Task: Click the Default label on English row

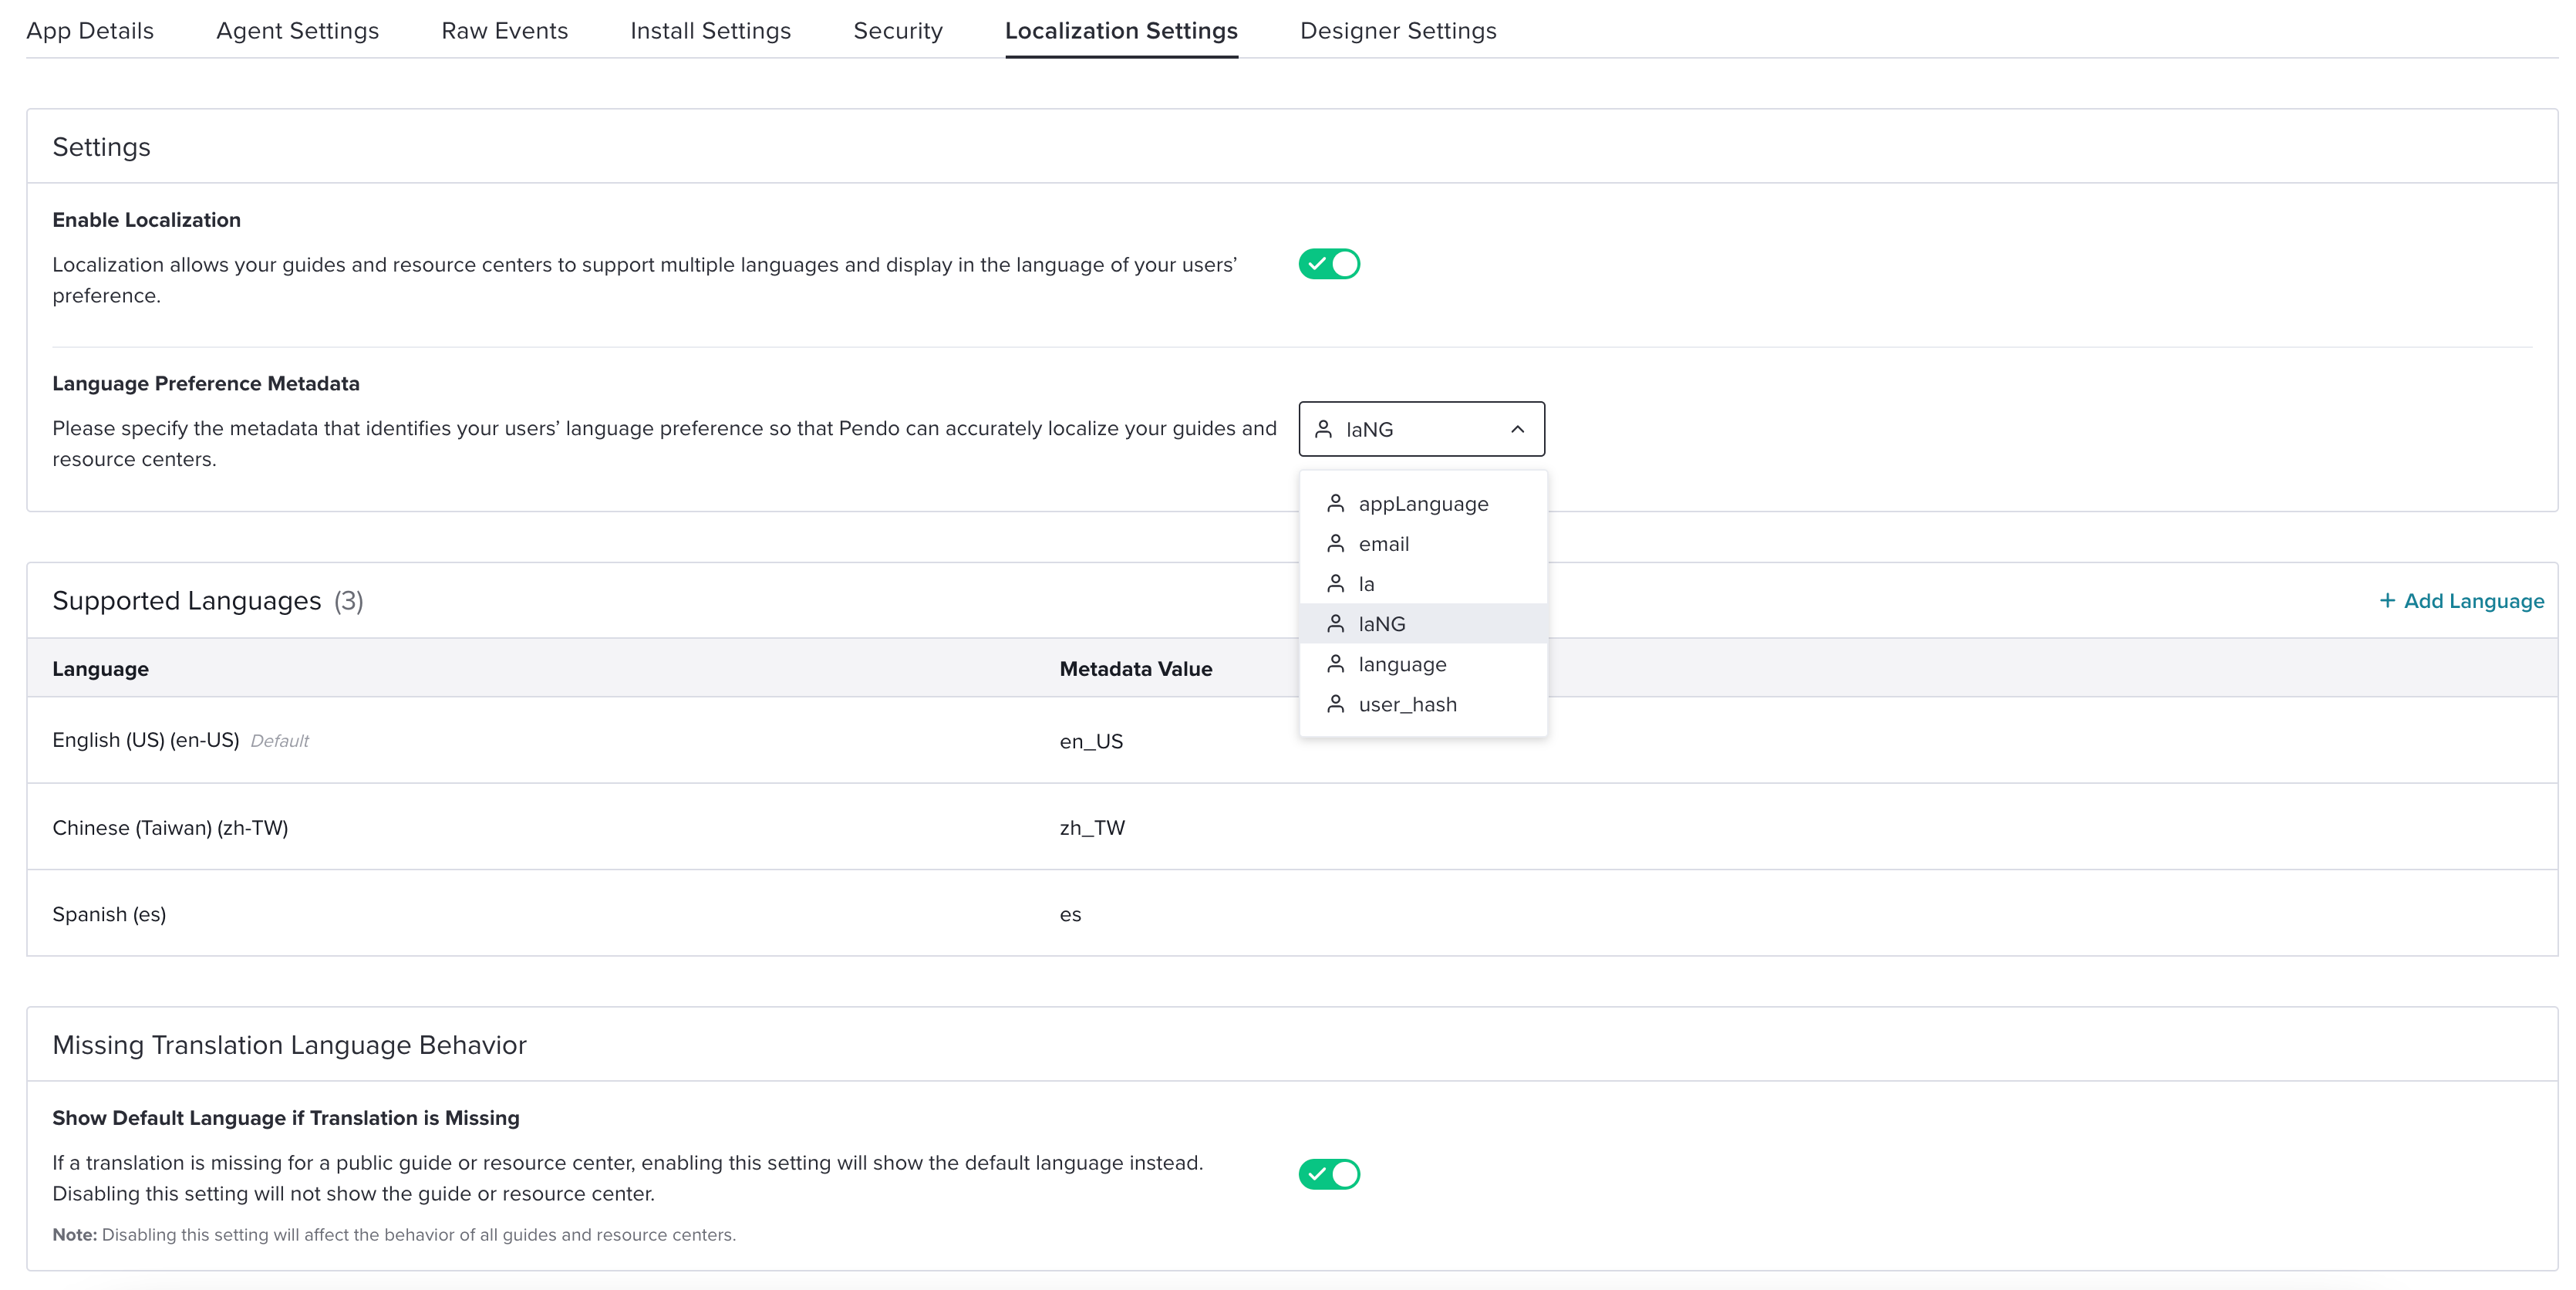Action: (x=279, y=741)
